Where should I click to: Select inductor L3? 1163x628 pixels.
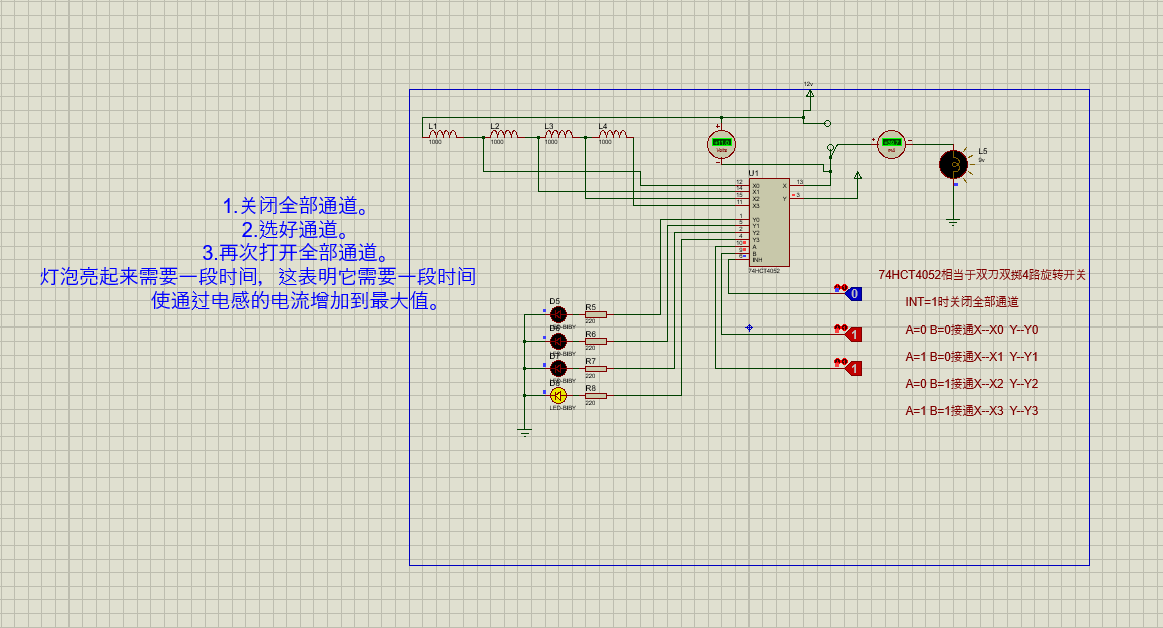click(x=559, y=133)
